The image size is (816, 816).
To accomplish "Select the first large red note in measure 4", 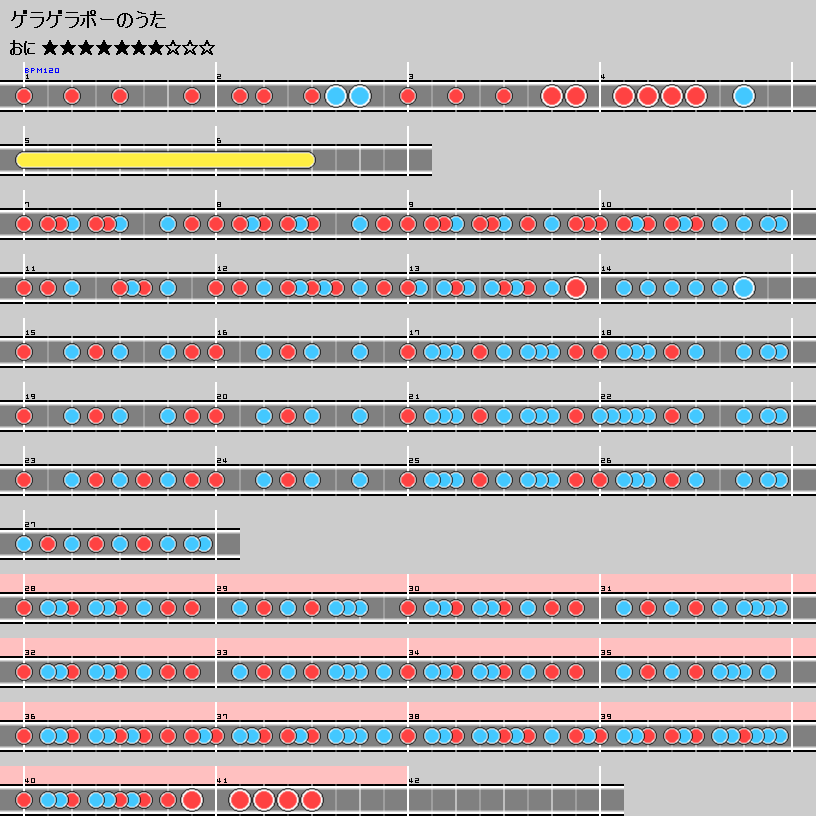I will click(x=623, y=96).
